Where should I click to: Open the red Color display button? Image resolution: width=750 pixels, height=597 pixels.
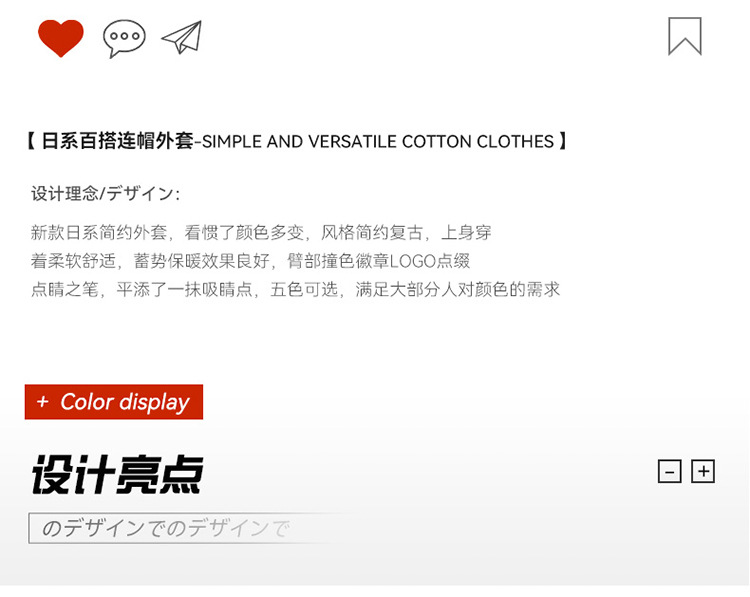coord(114,402)
